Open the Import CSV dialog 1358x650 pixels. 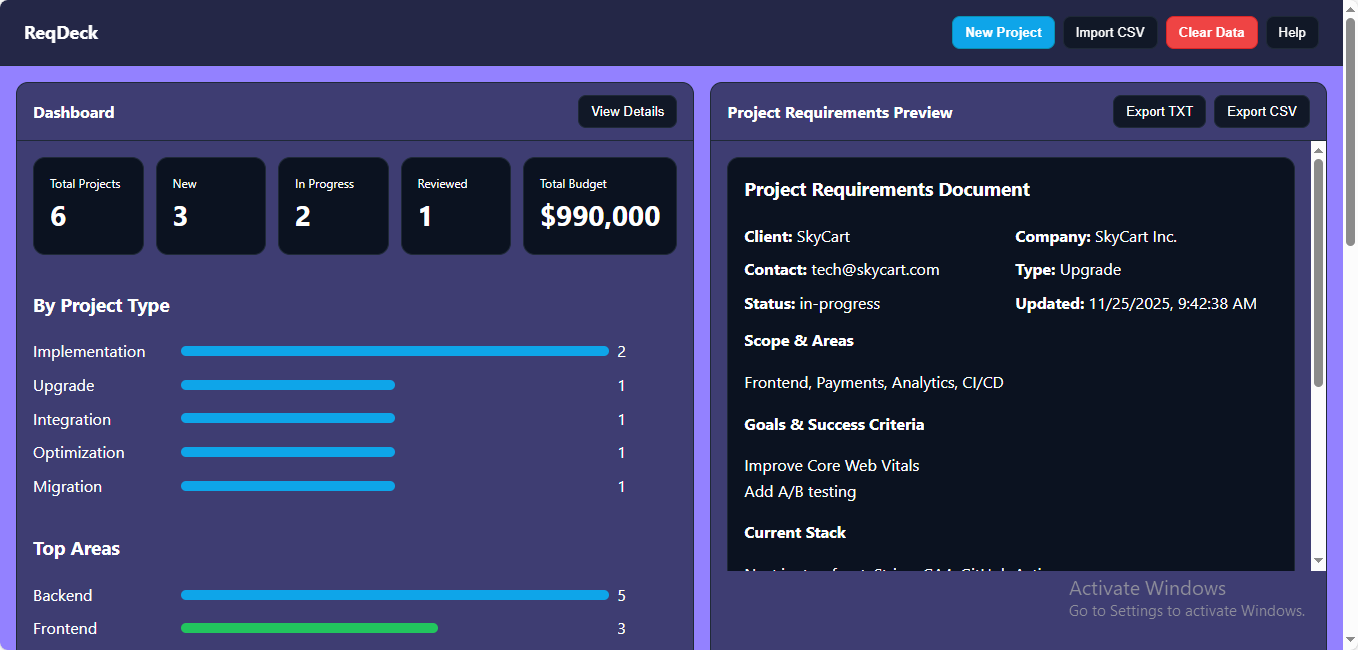(1110, 32)
